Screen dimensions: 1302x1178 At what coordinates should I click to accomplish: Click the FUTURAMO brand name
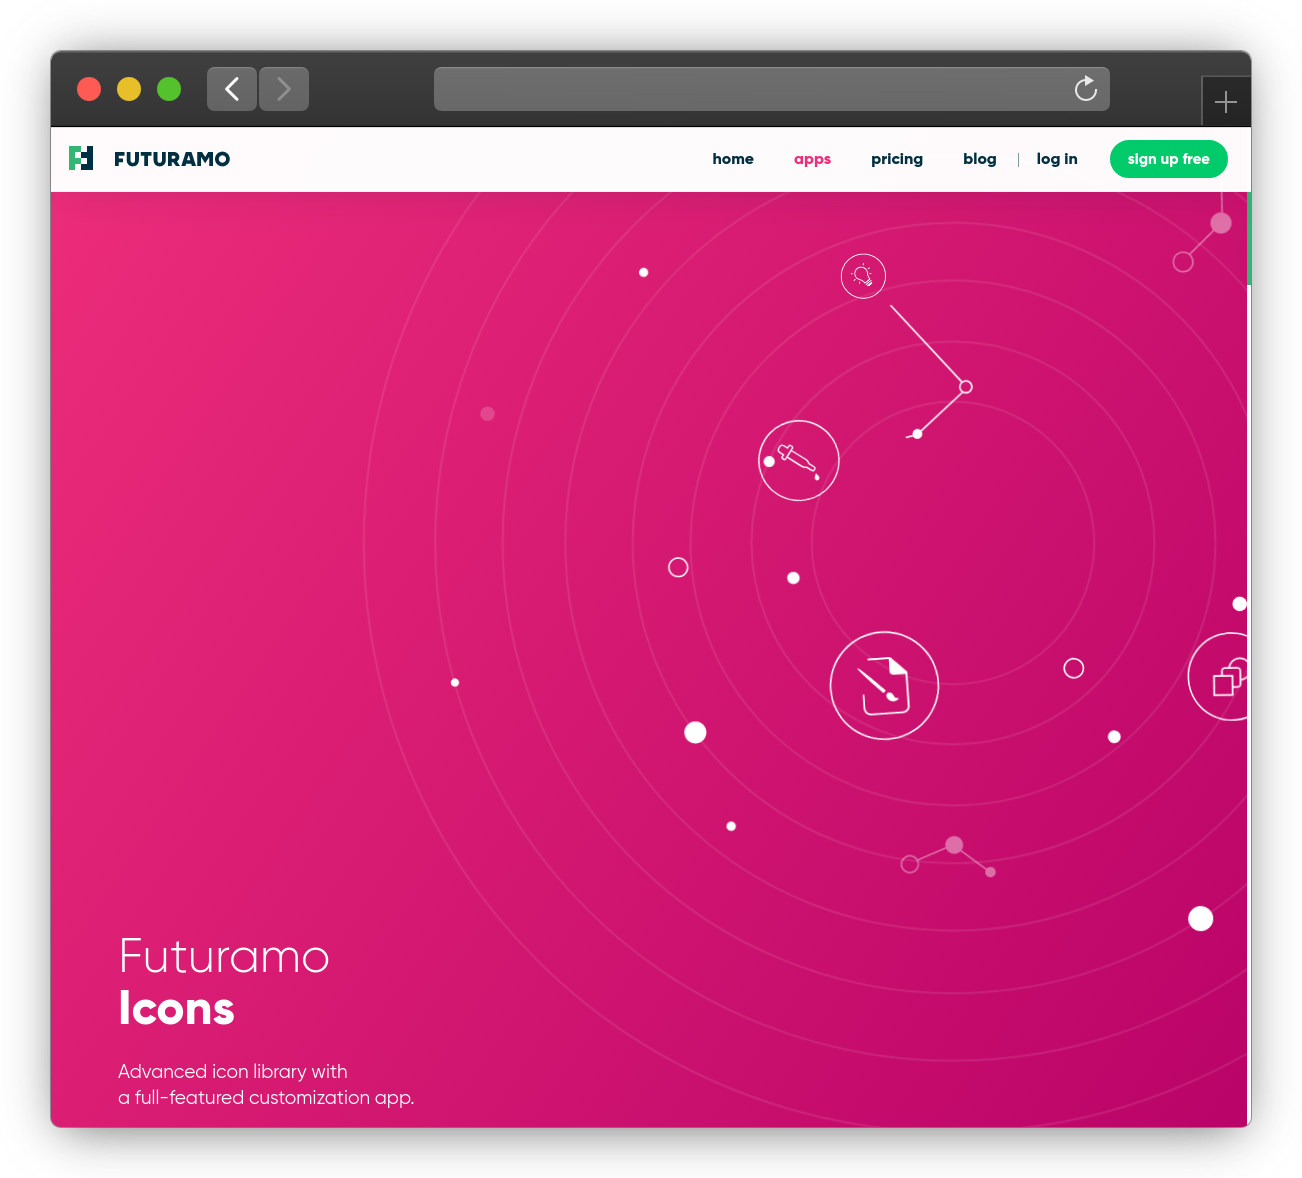(x=172, y=159)
